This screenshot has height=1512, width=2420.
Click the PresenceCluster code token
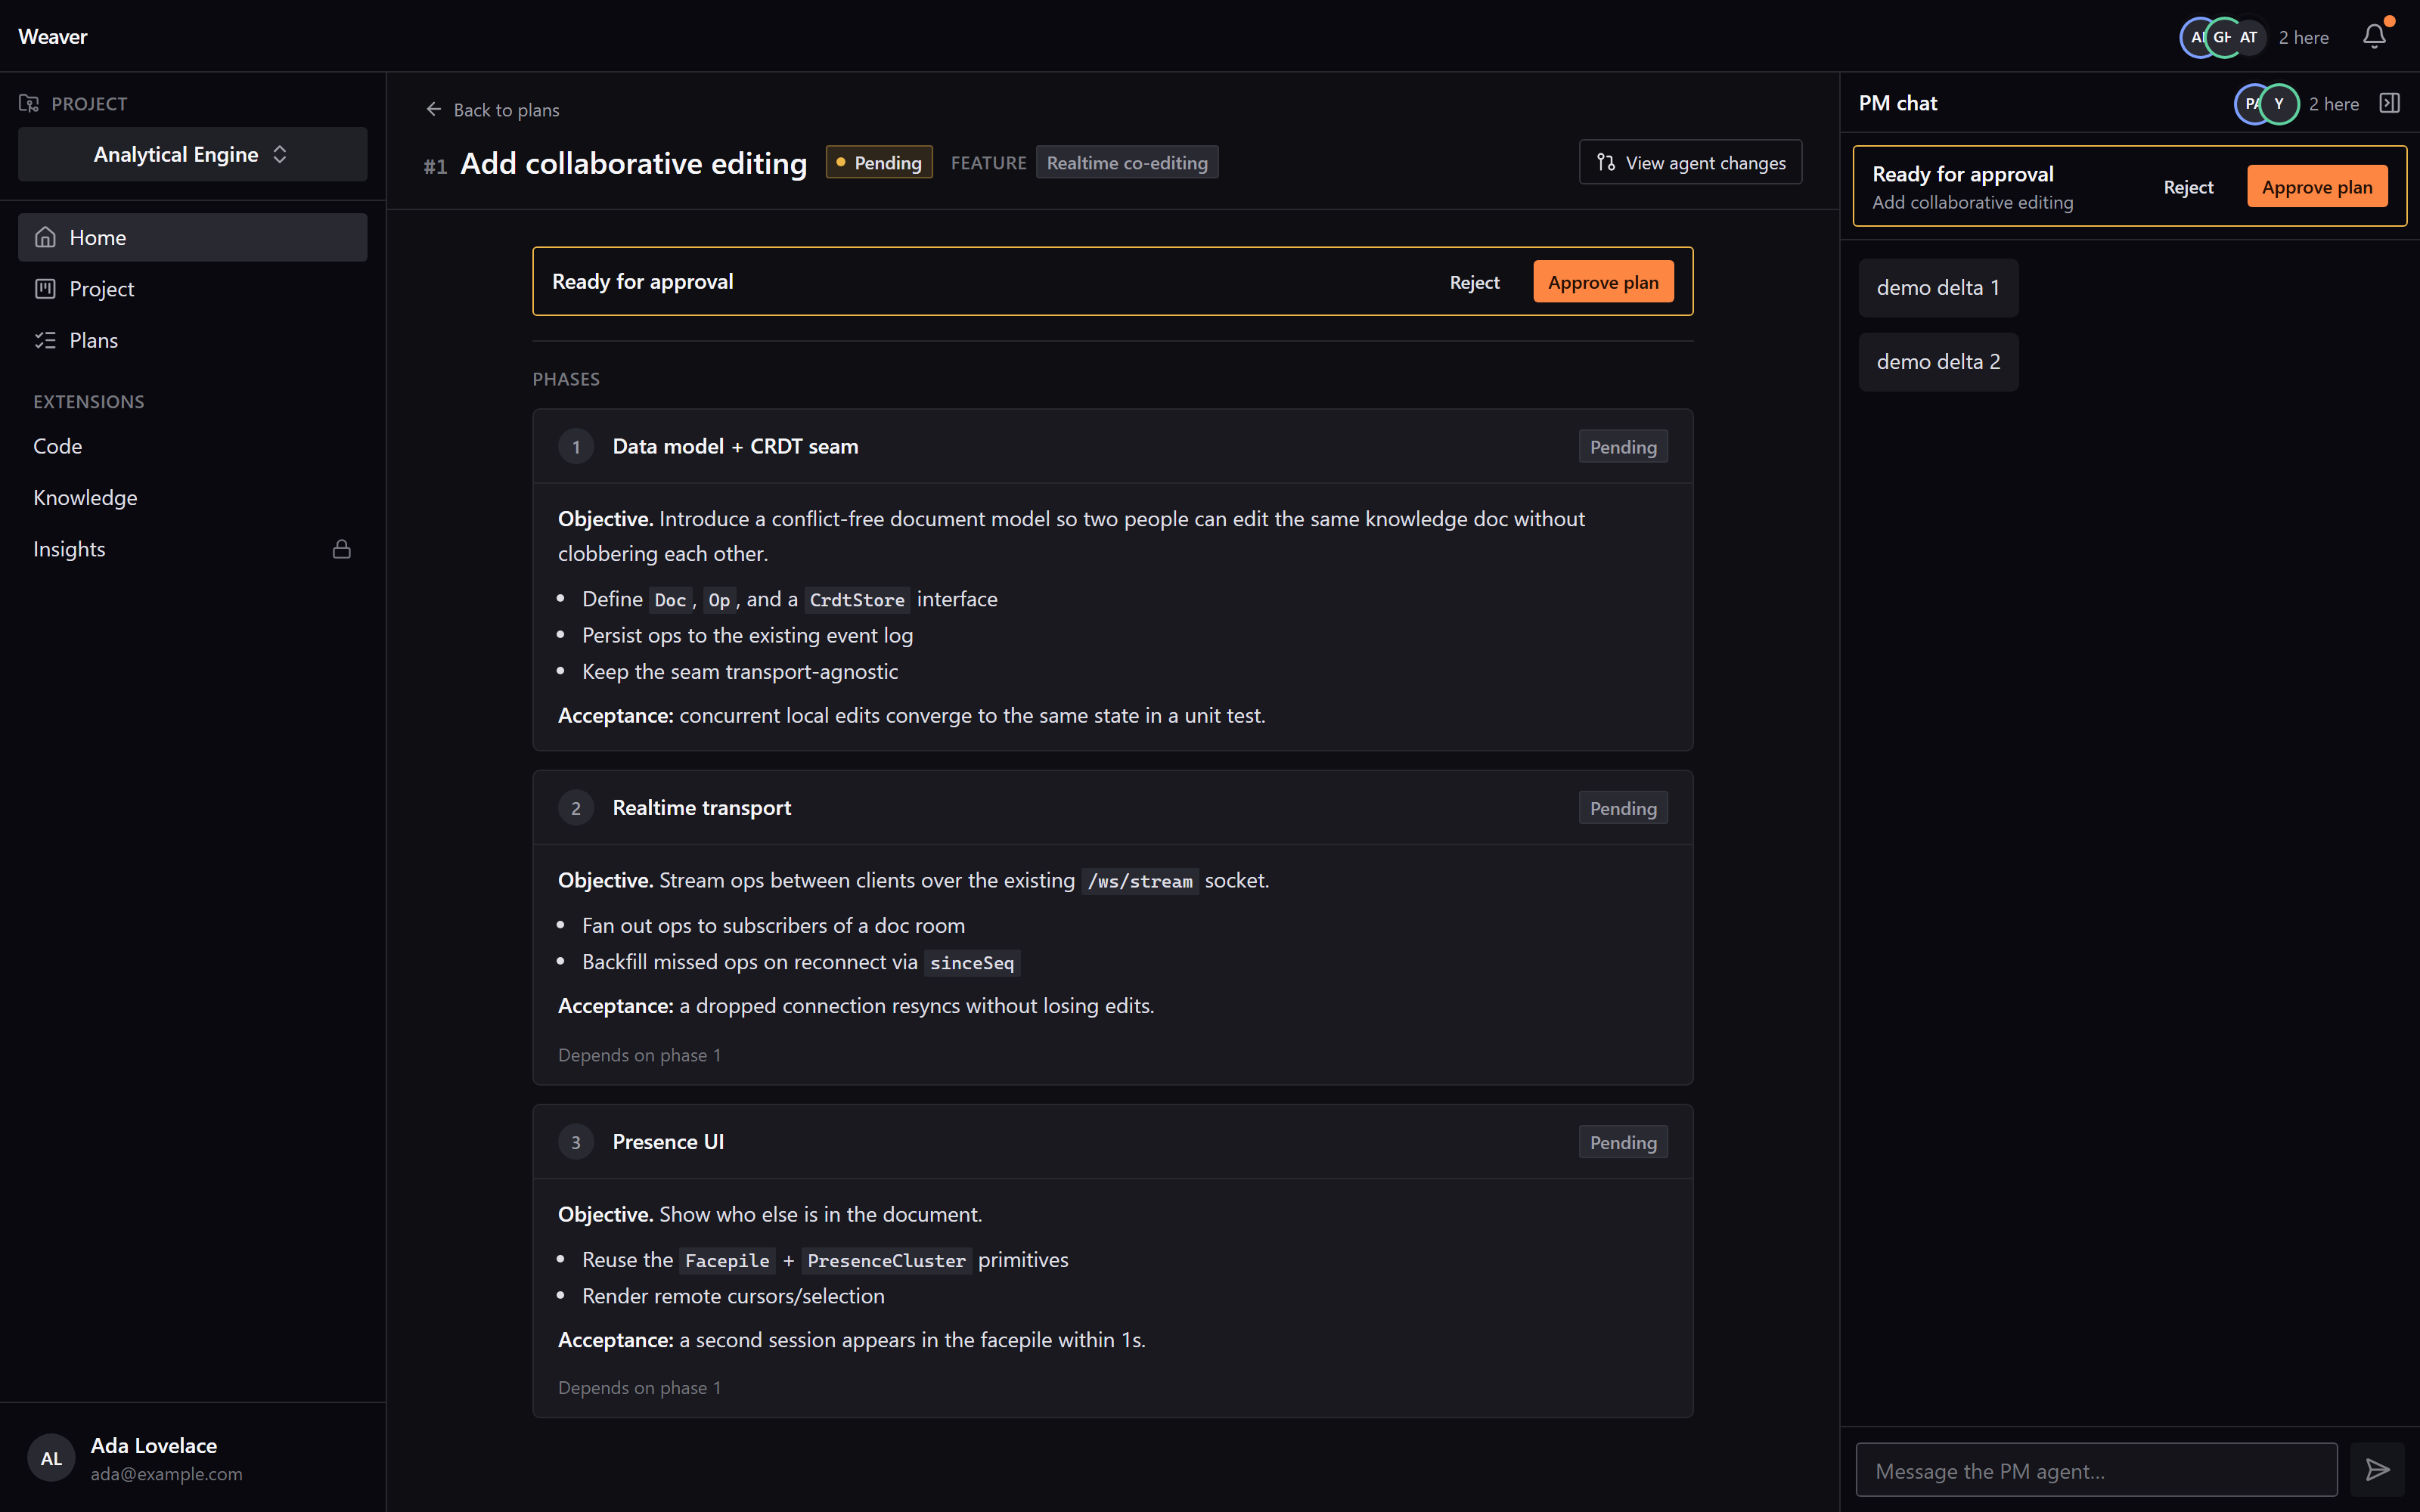[x=886, y=1261]
